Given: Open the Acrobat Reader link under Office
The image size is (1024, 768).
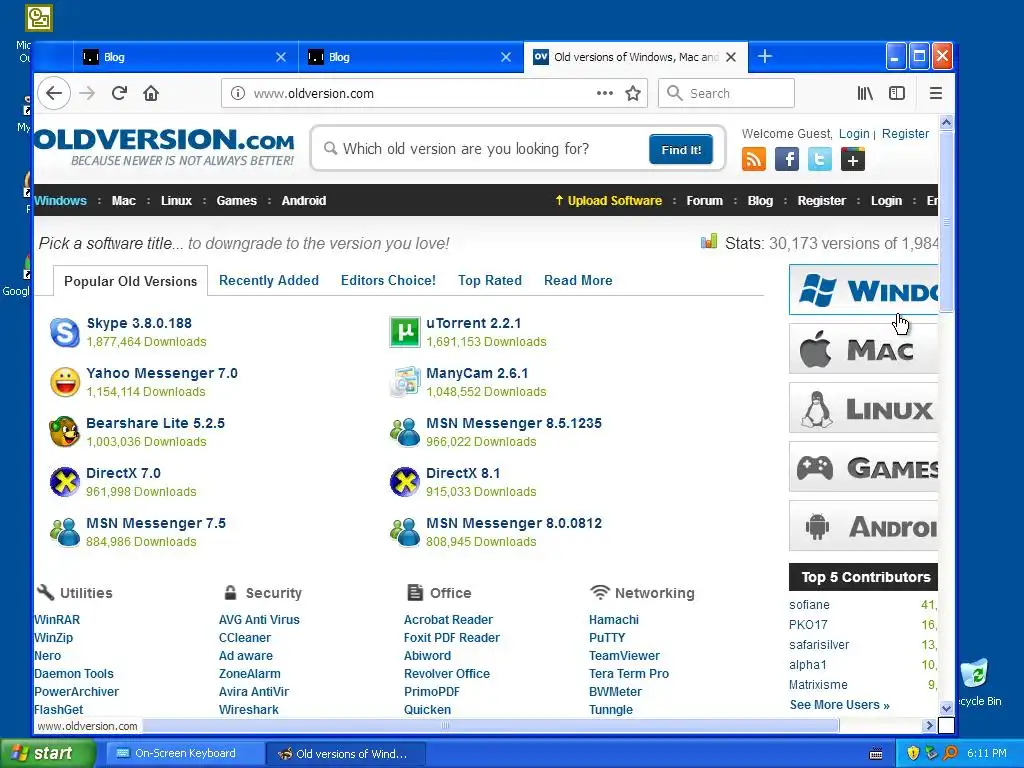Looking at the screenshot, I should [x=448, y=620].
